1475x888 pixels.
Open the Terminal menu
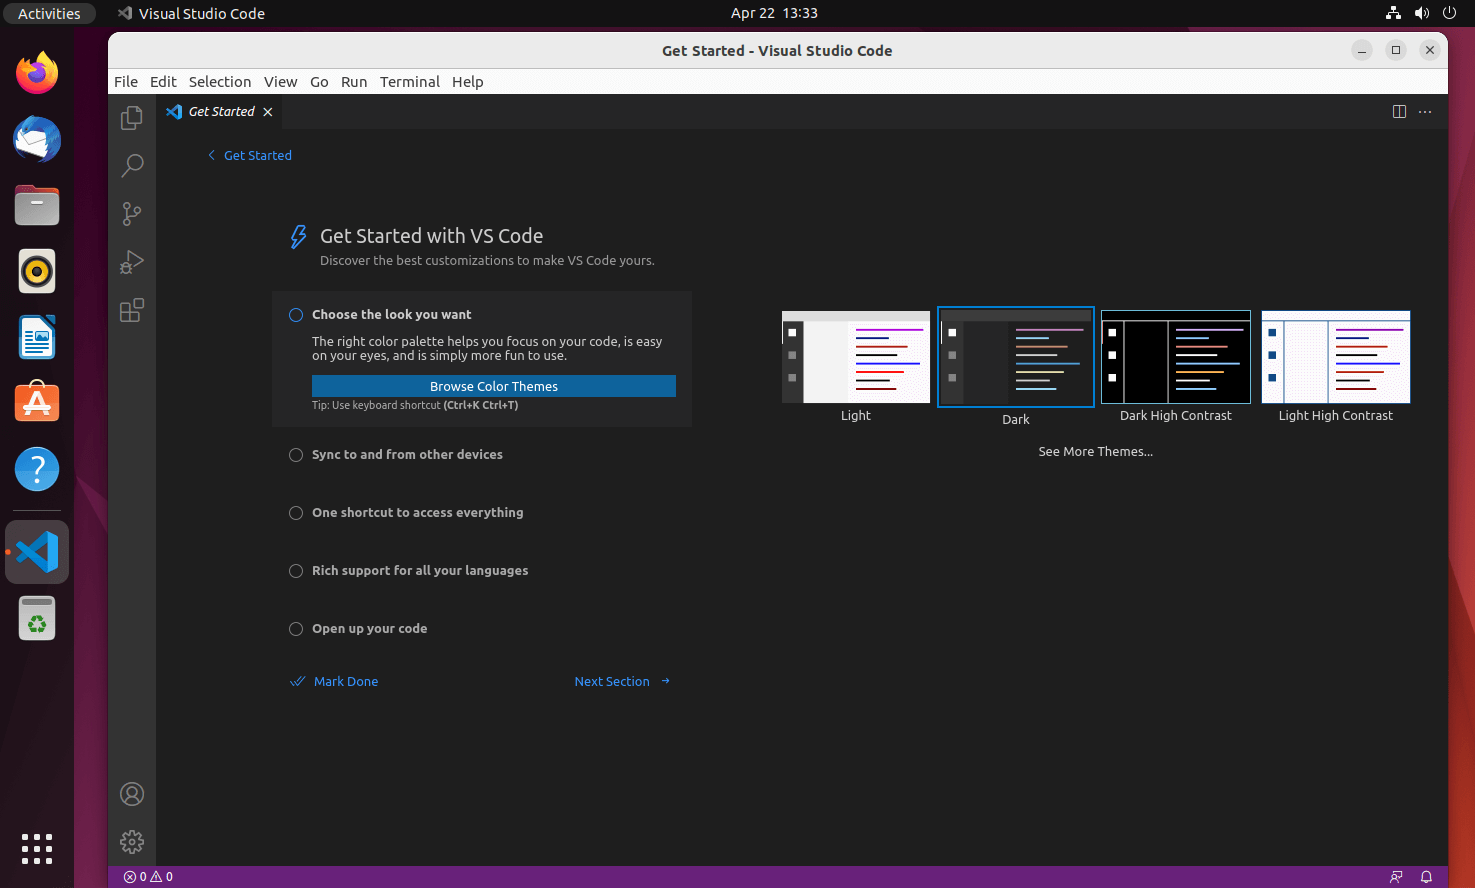point(410,81)
